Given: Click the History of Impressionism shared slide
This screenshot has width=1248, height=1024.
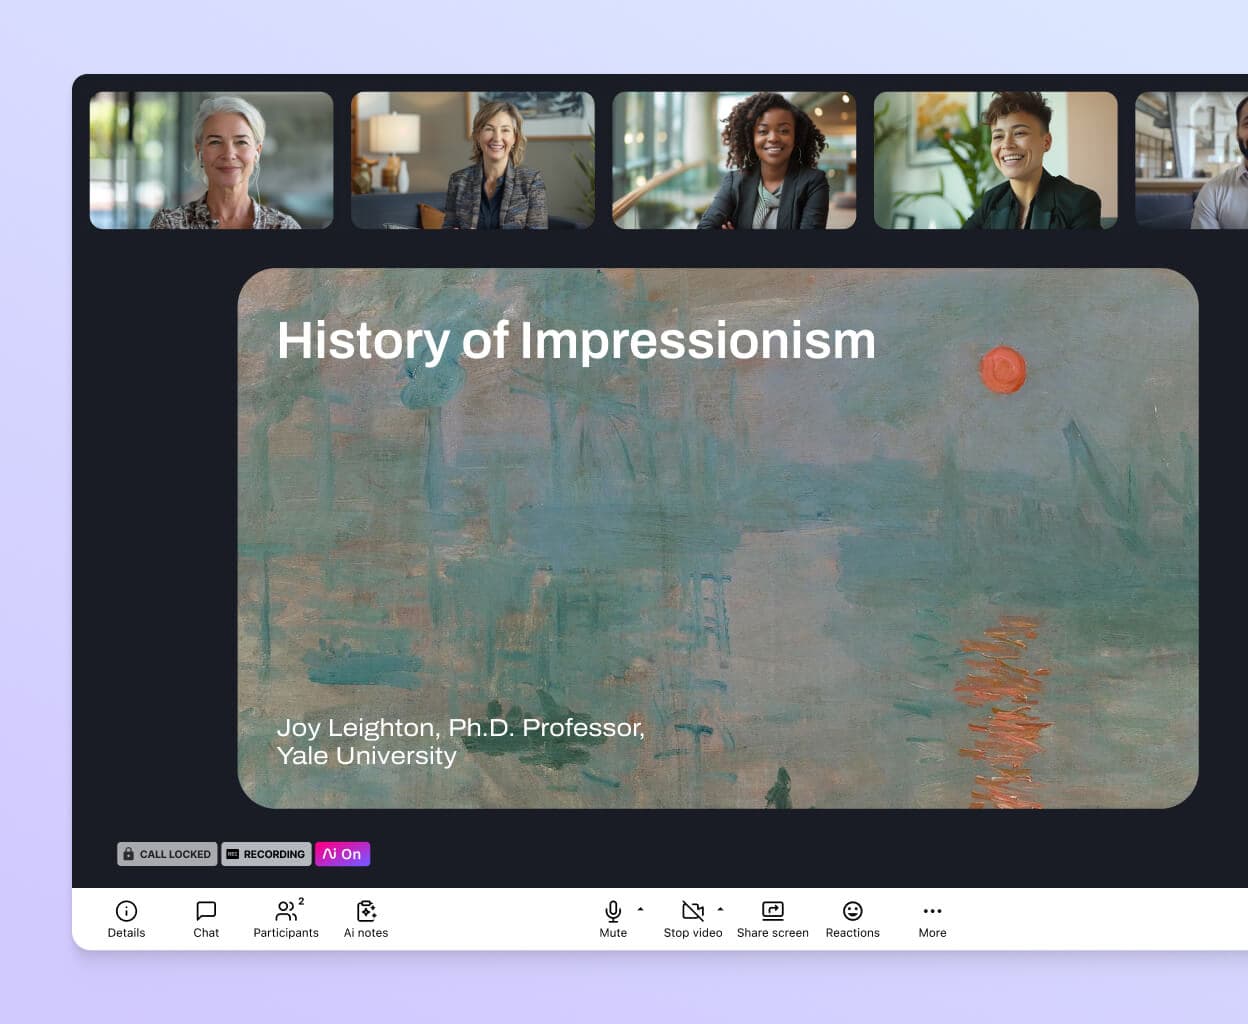Looking at the screenshot, I should point(717,538).
